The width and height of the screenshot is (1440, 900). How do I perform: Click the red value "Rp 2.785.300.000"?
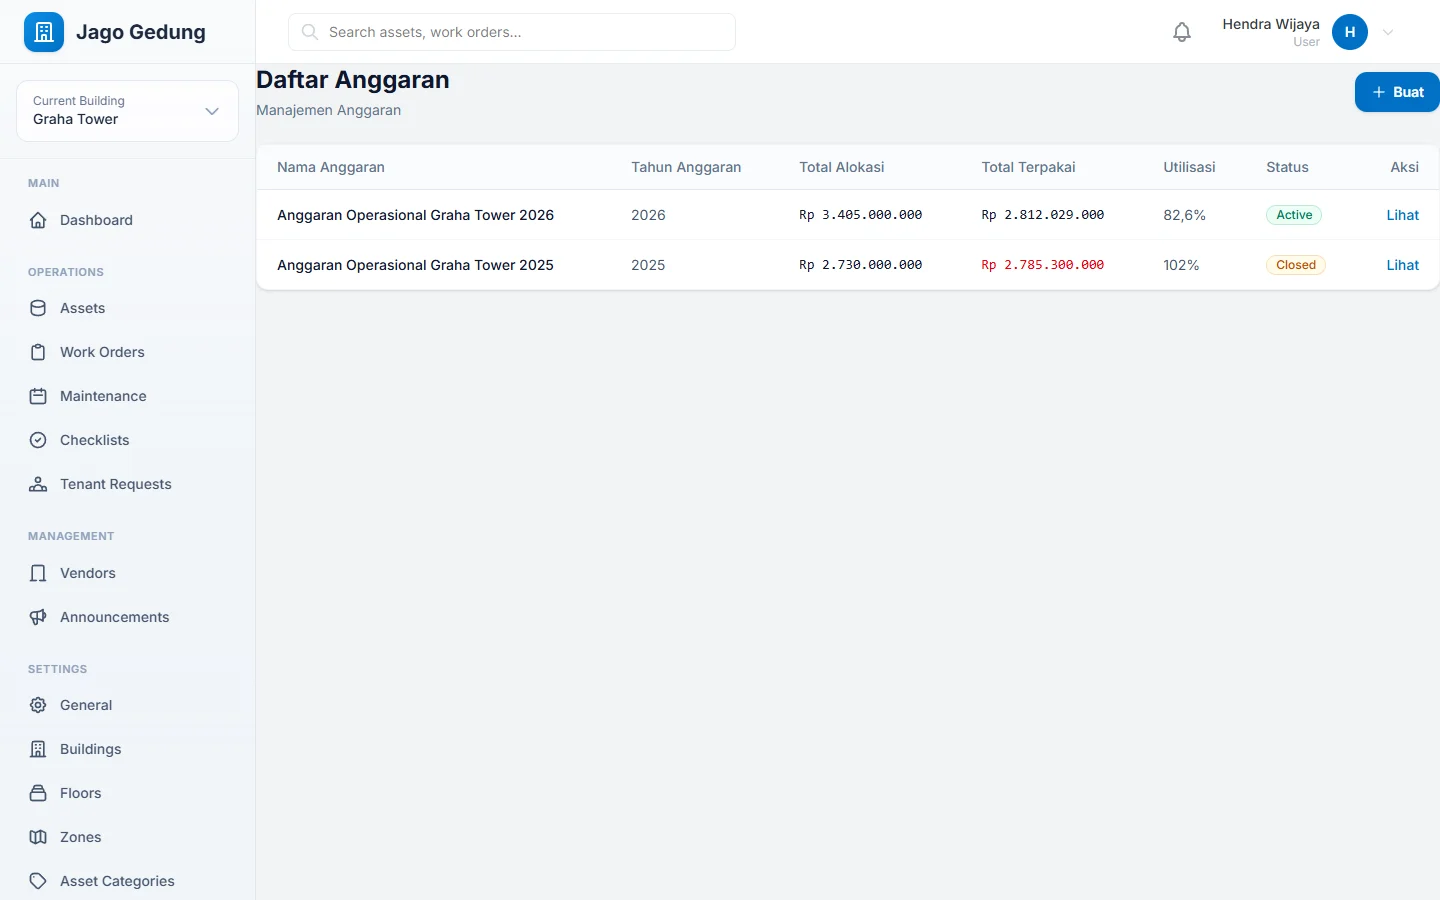point(1043,265)
